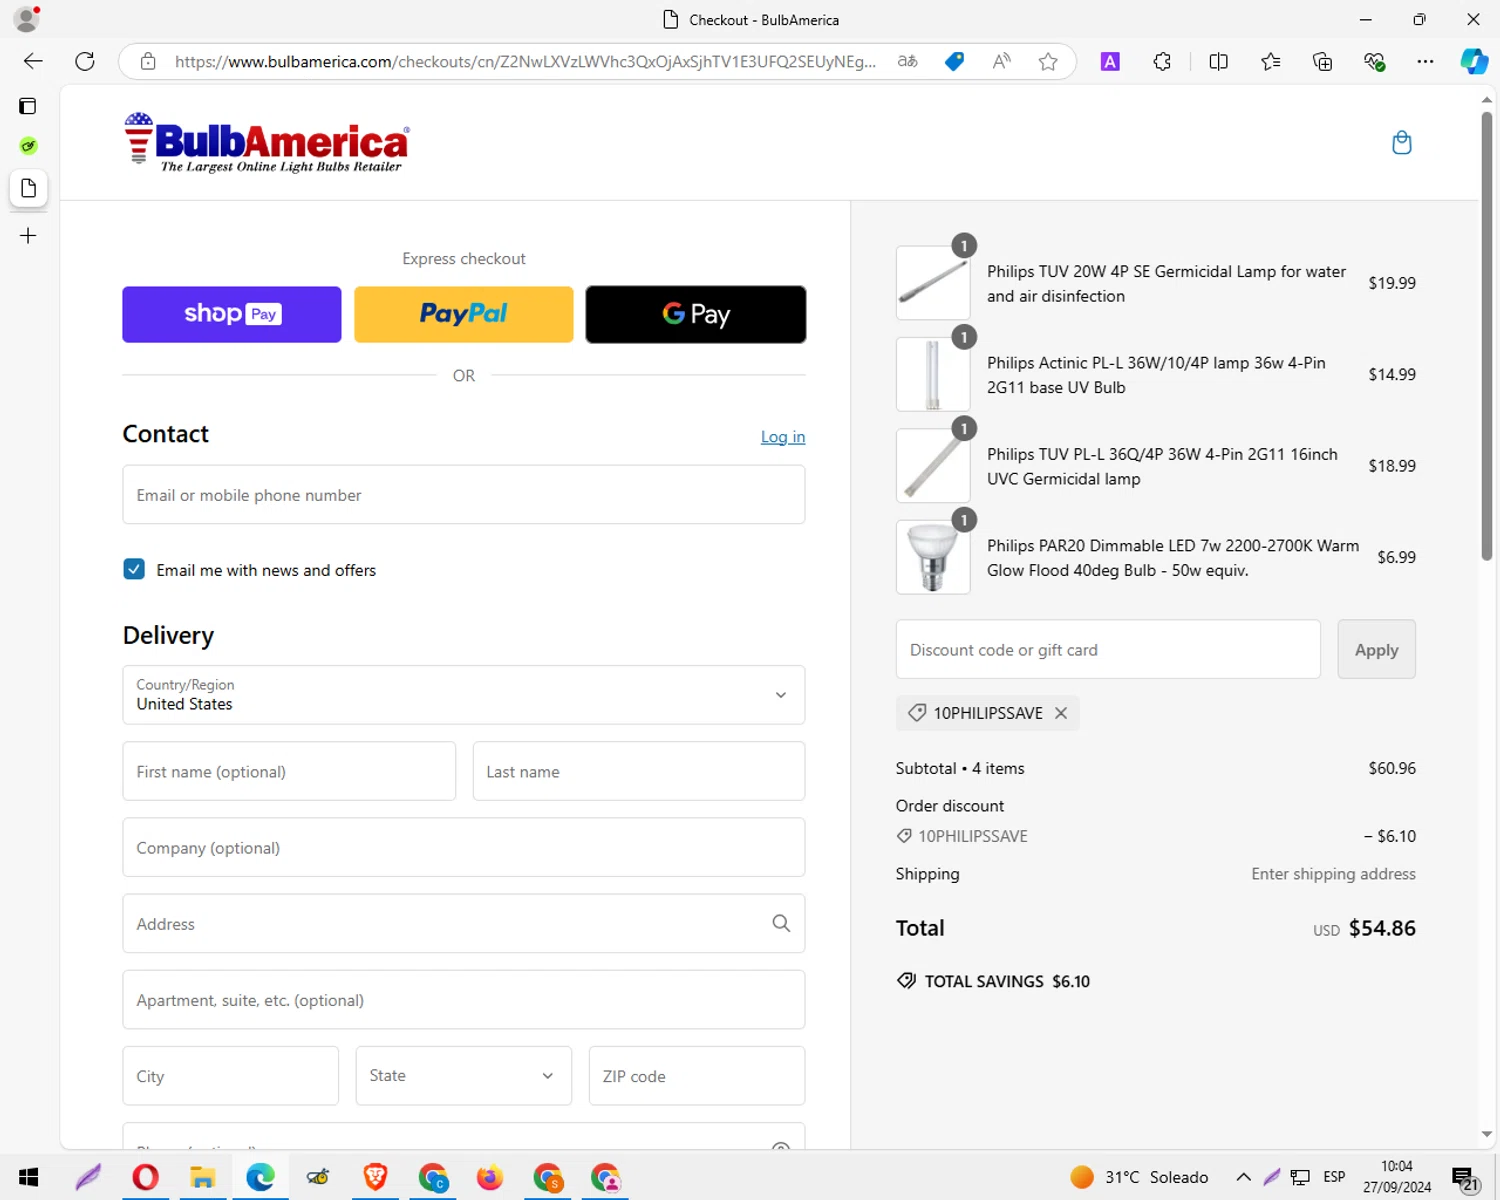This screenshot has width=1500, height=1200.
Task: Click the browser address bar URL
Action: (525, 61)
